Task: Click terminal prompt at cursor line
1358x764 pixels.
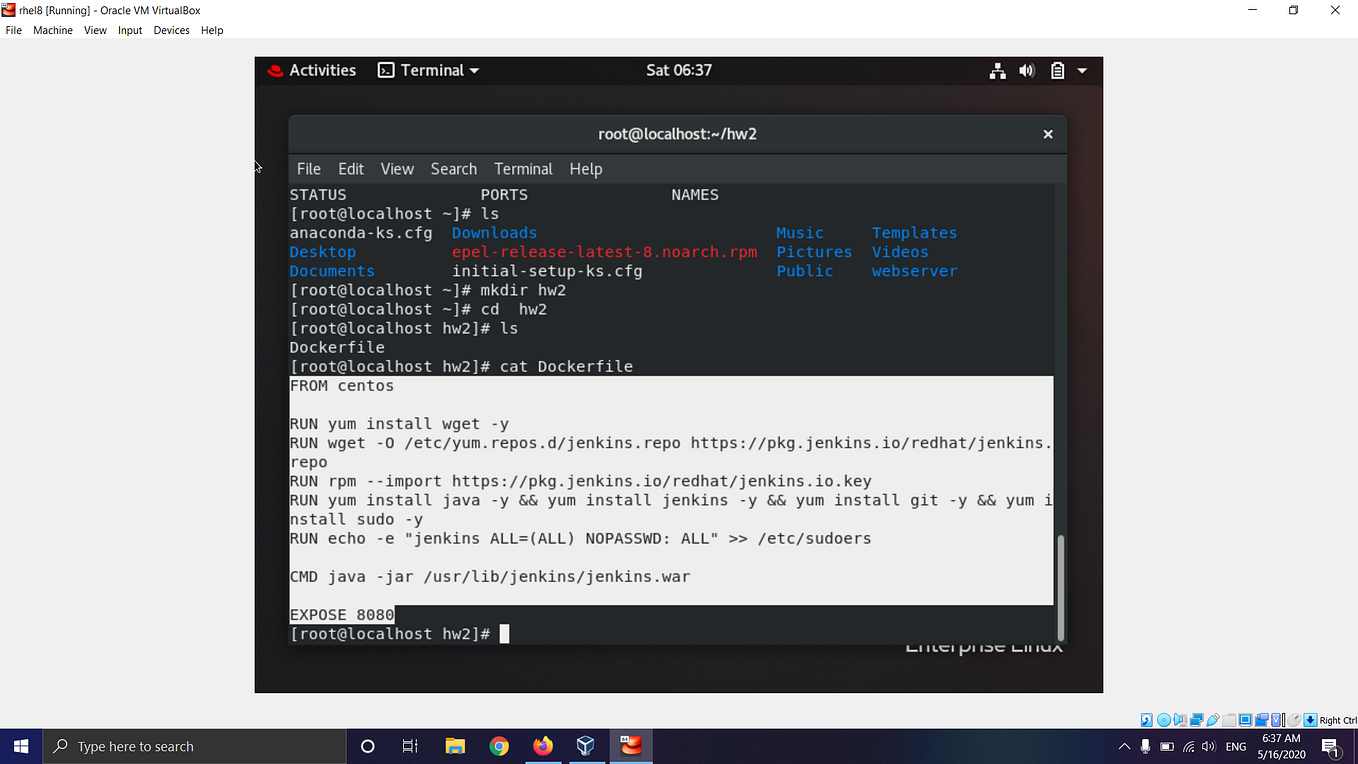Action: click(399, 634)
